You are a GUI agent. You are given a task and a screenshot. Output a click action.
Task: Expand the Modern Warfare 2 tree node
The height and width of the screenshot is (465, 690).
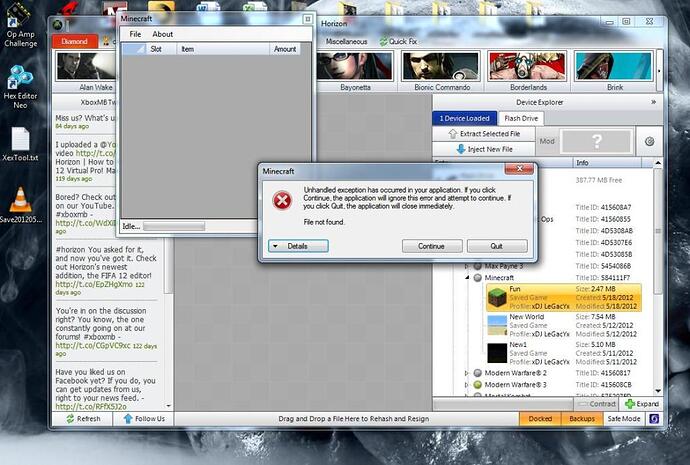coord(467,373)
